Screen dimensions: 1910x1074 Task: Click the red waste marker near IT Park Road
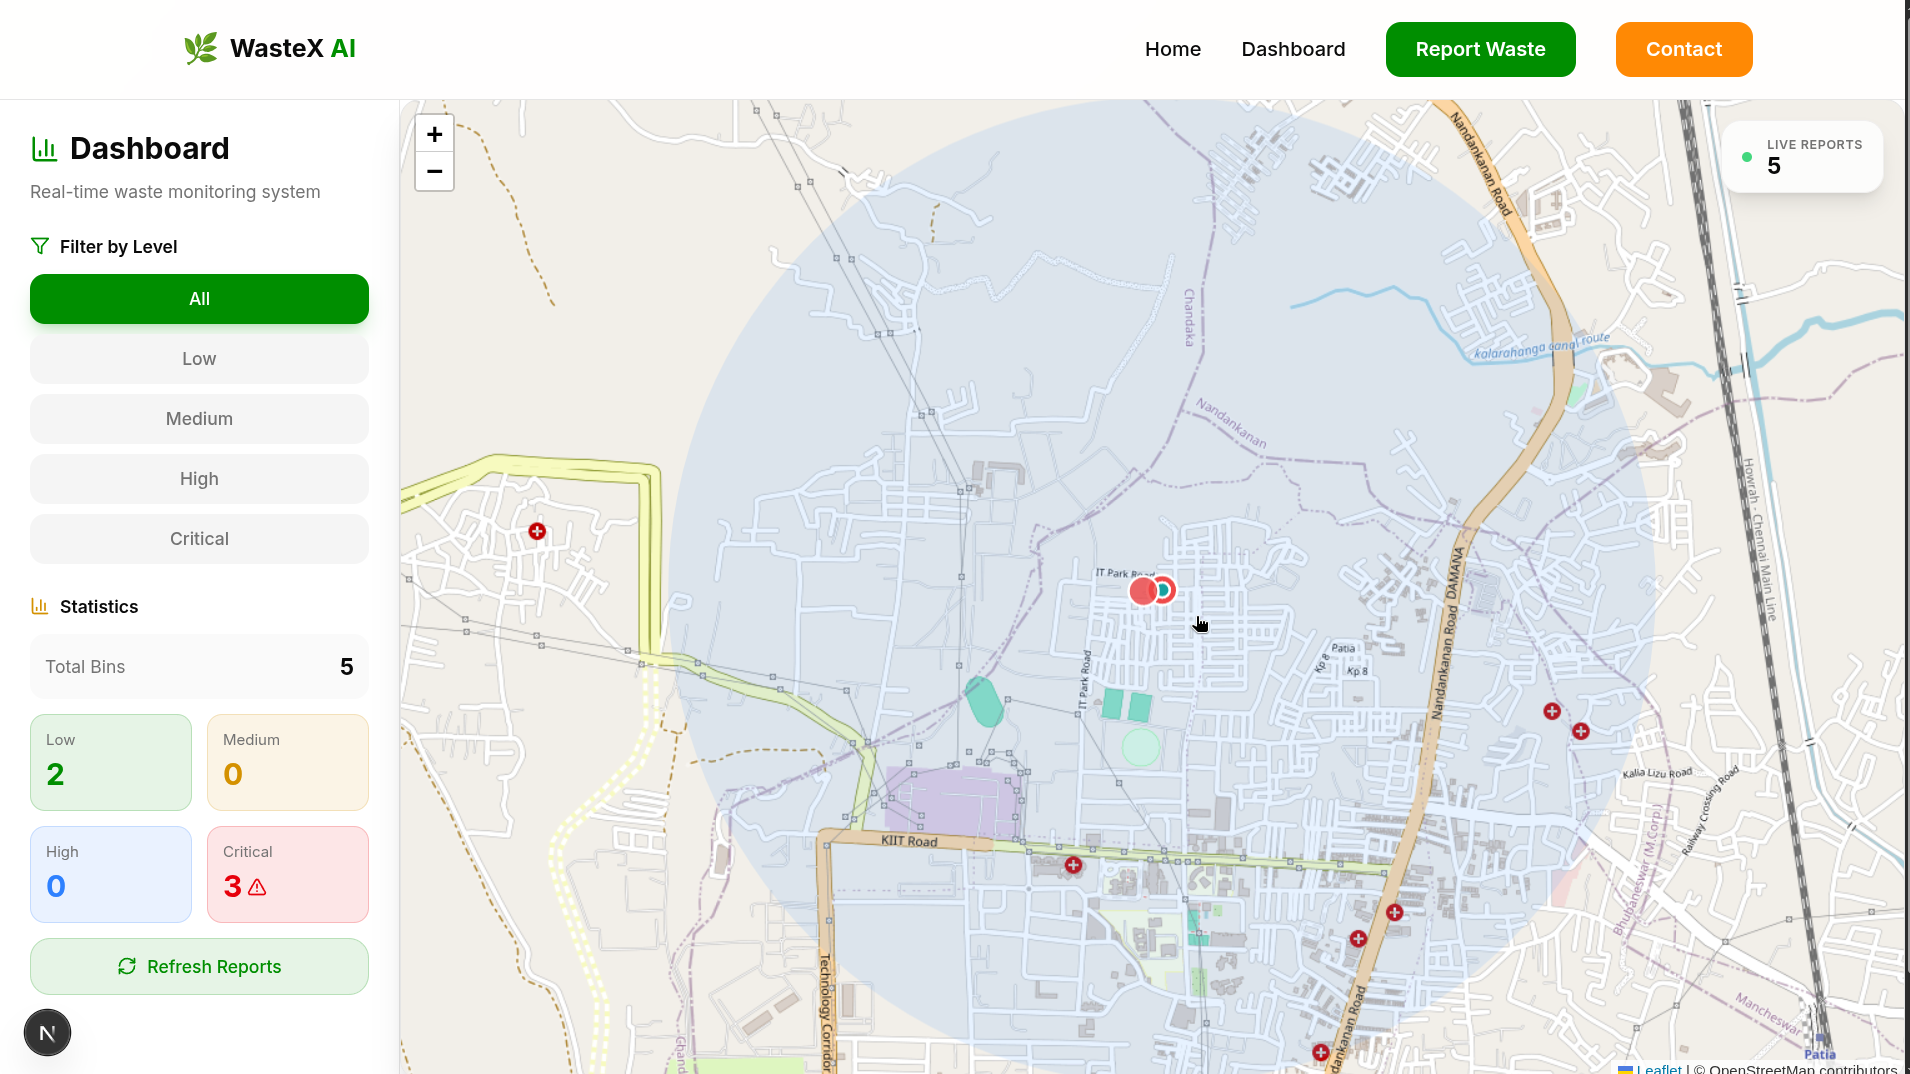1142,592
